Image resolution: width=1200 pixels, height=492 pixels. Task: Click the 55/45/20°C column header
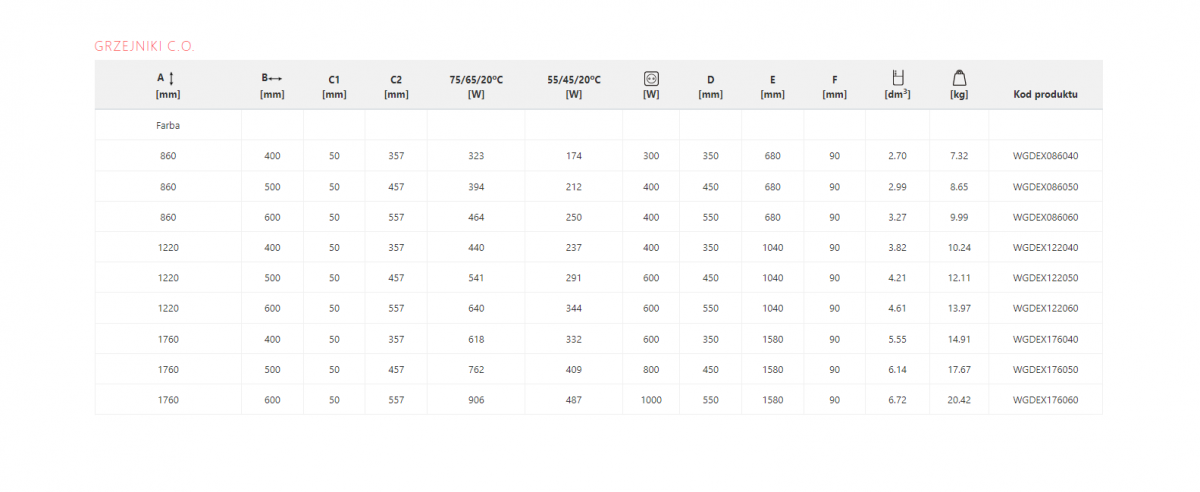click(574, 86)
